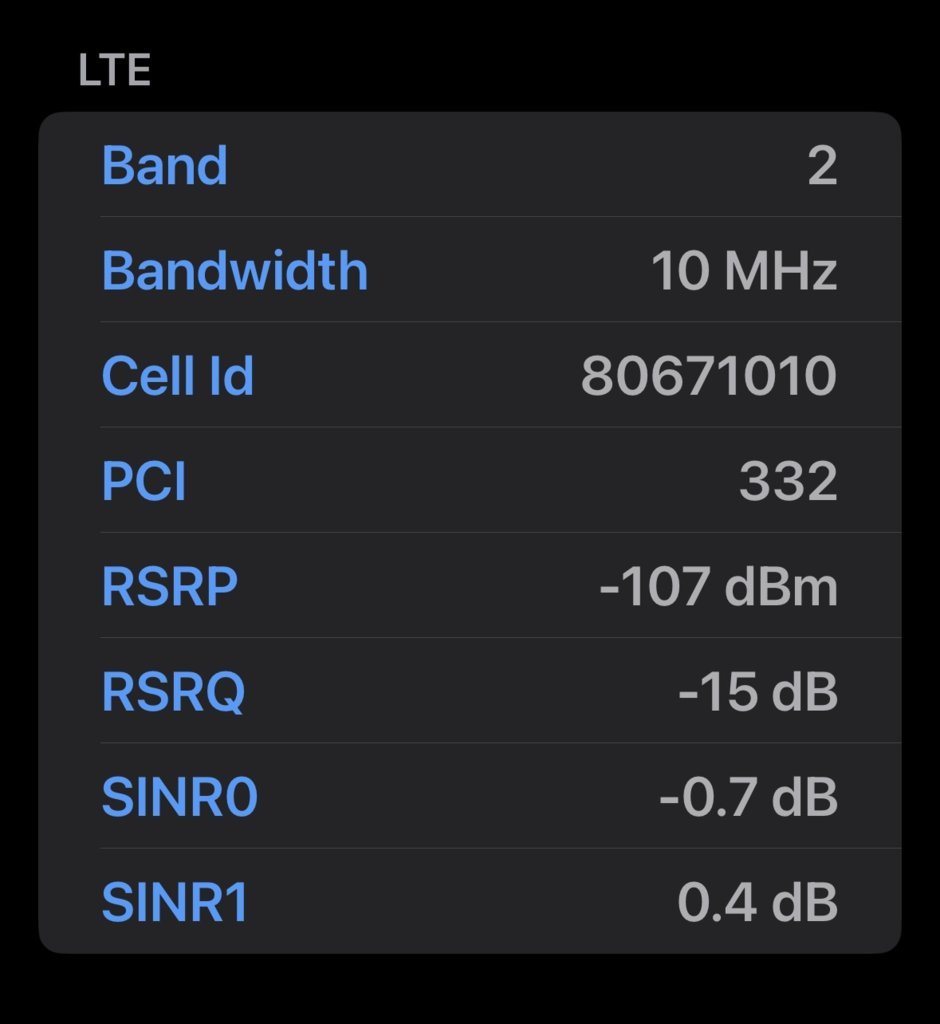Tap the LTE section header

(115, 70)
